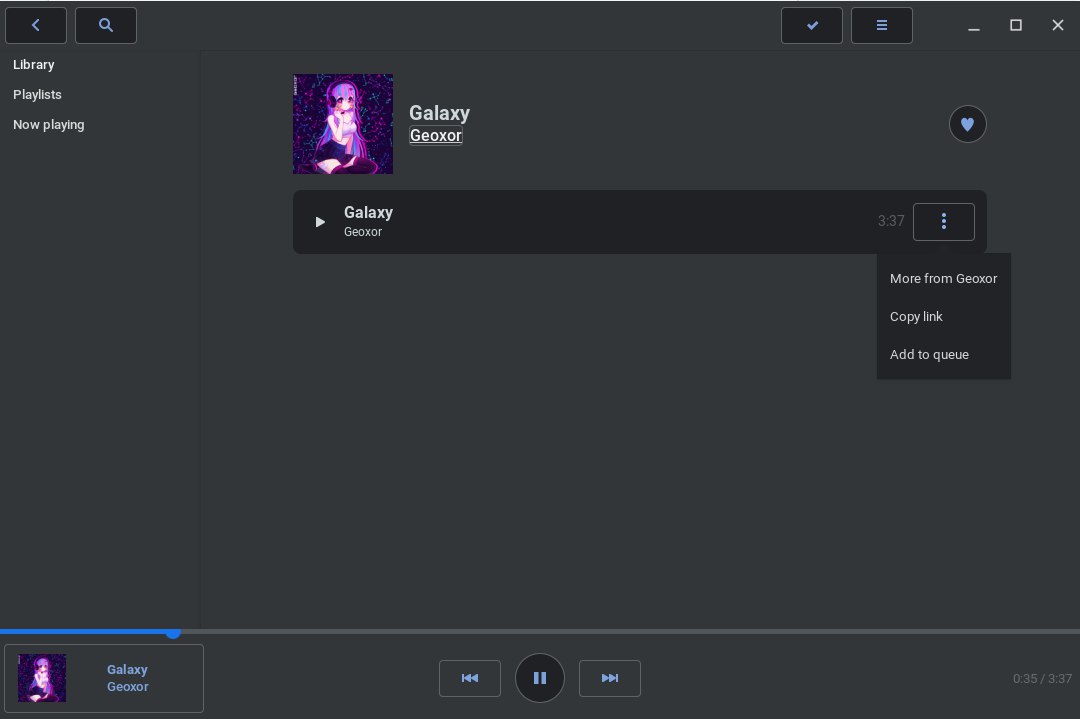Screen dimensions: 1080x719
Task: Click the Galaxy album cover art
Action: click(x=343, y=124)
